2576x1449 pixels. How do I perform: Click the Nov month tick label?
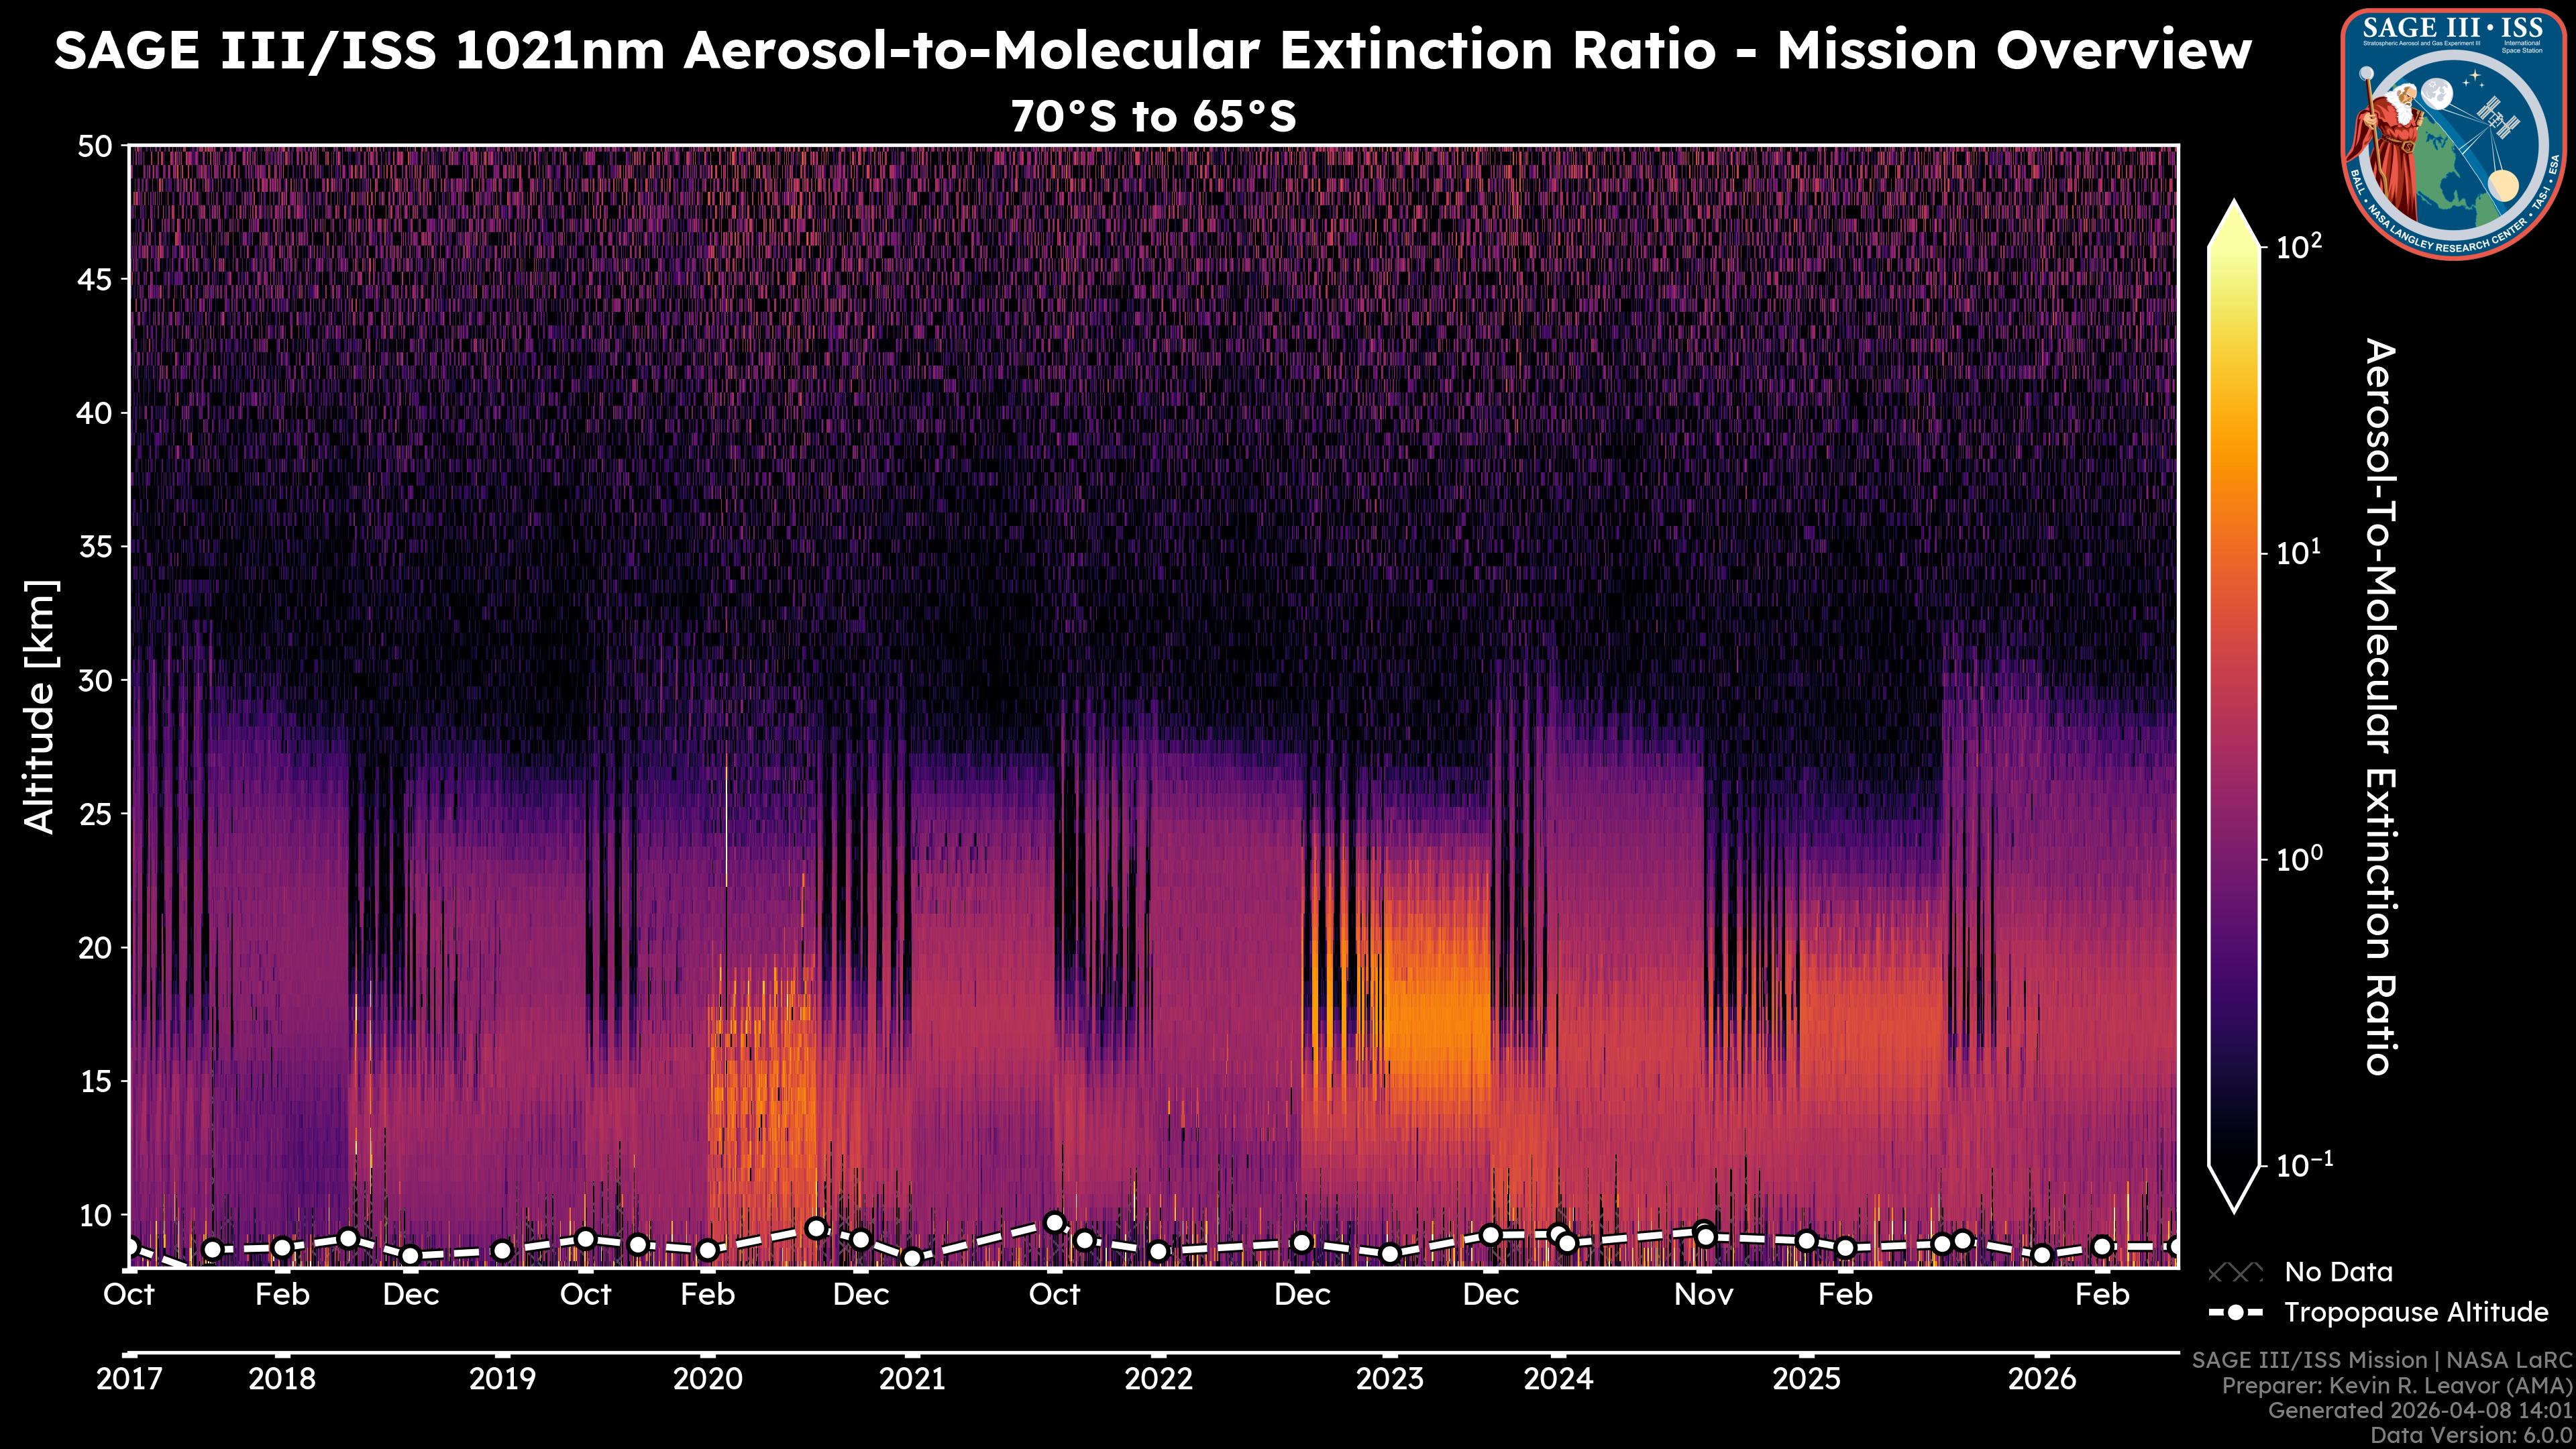click(1703, 1295)
